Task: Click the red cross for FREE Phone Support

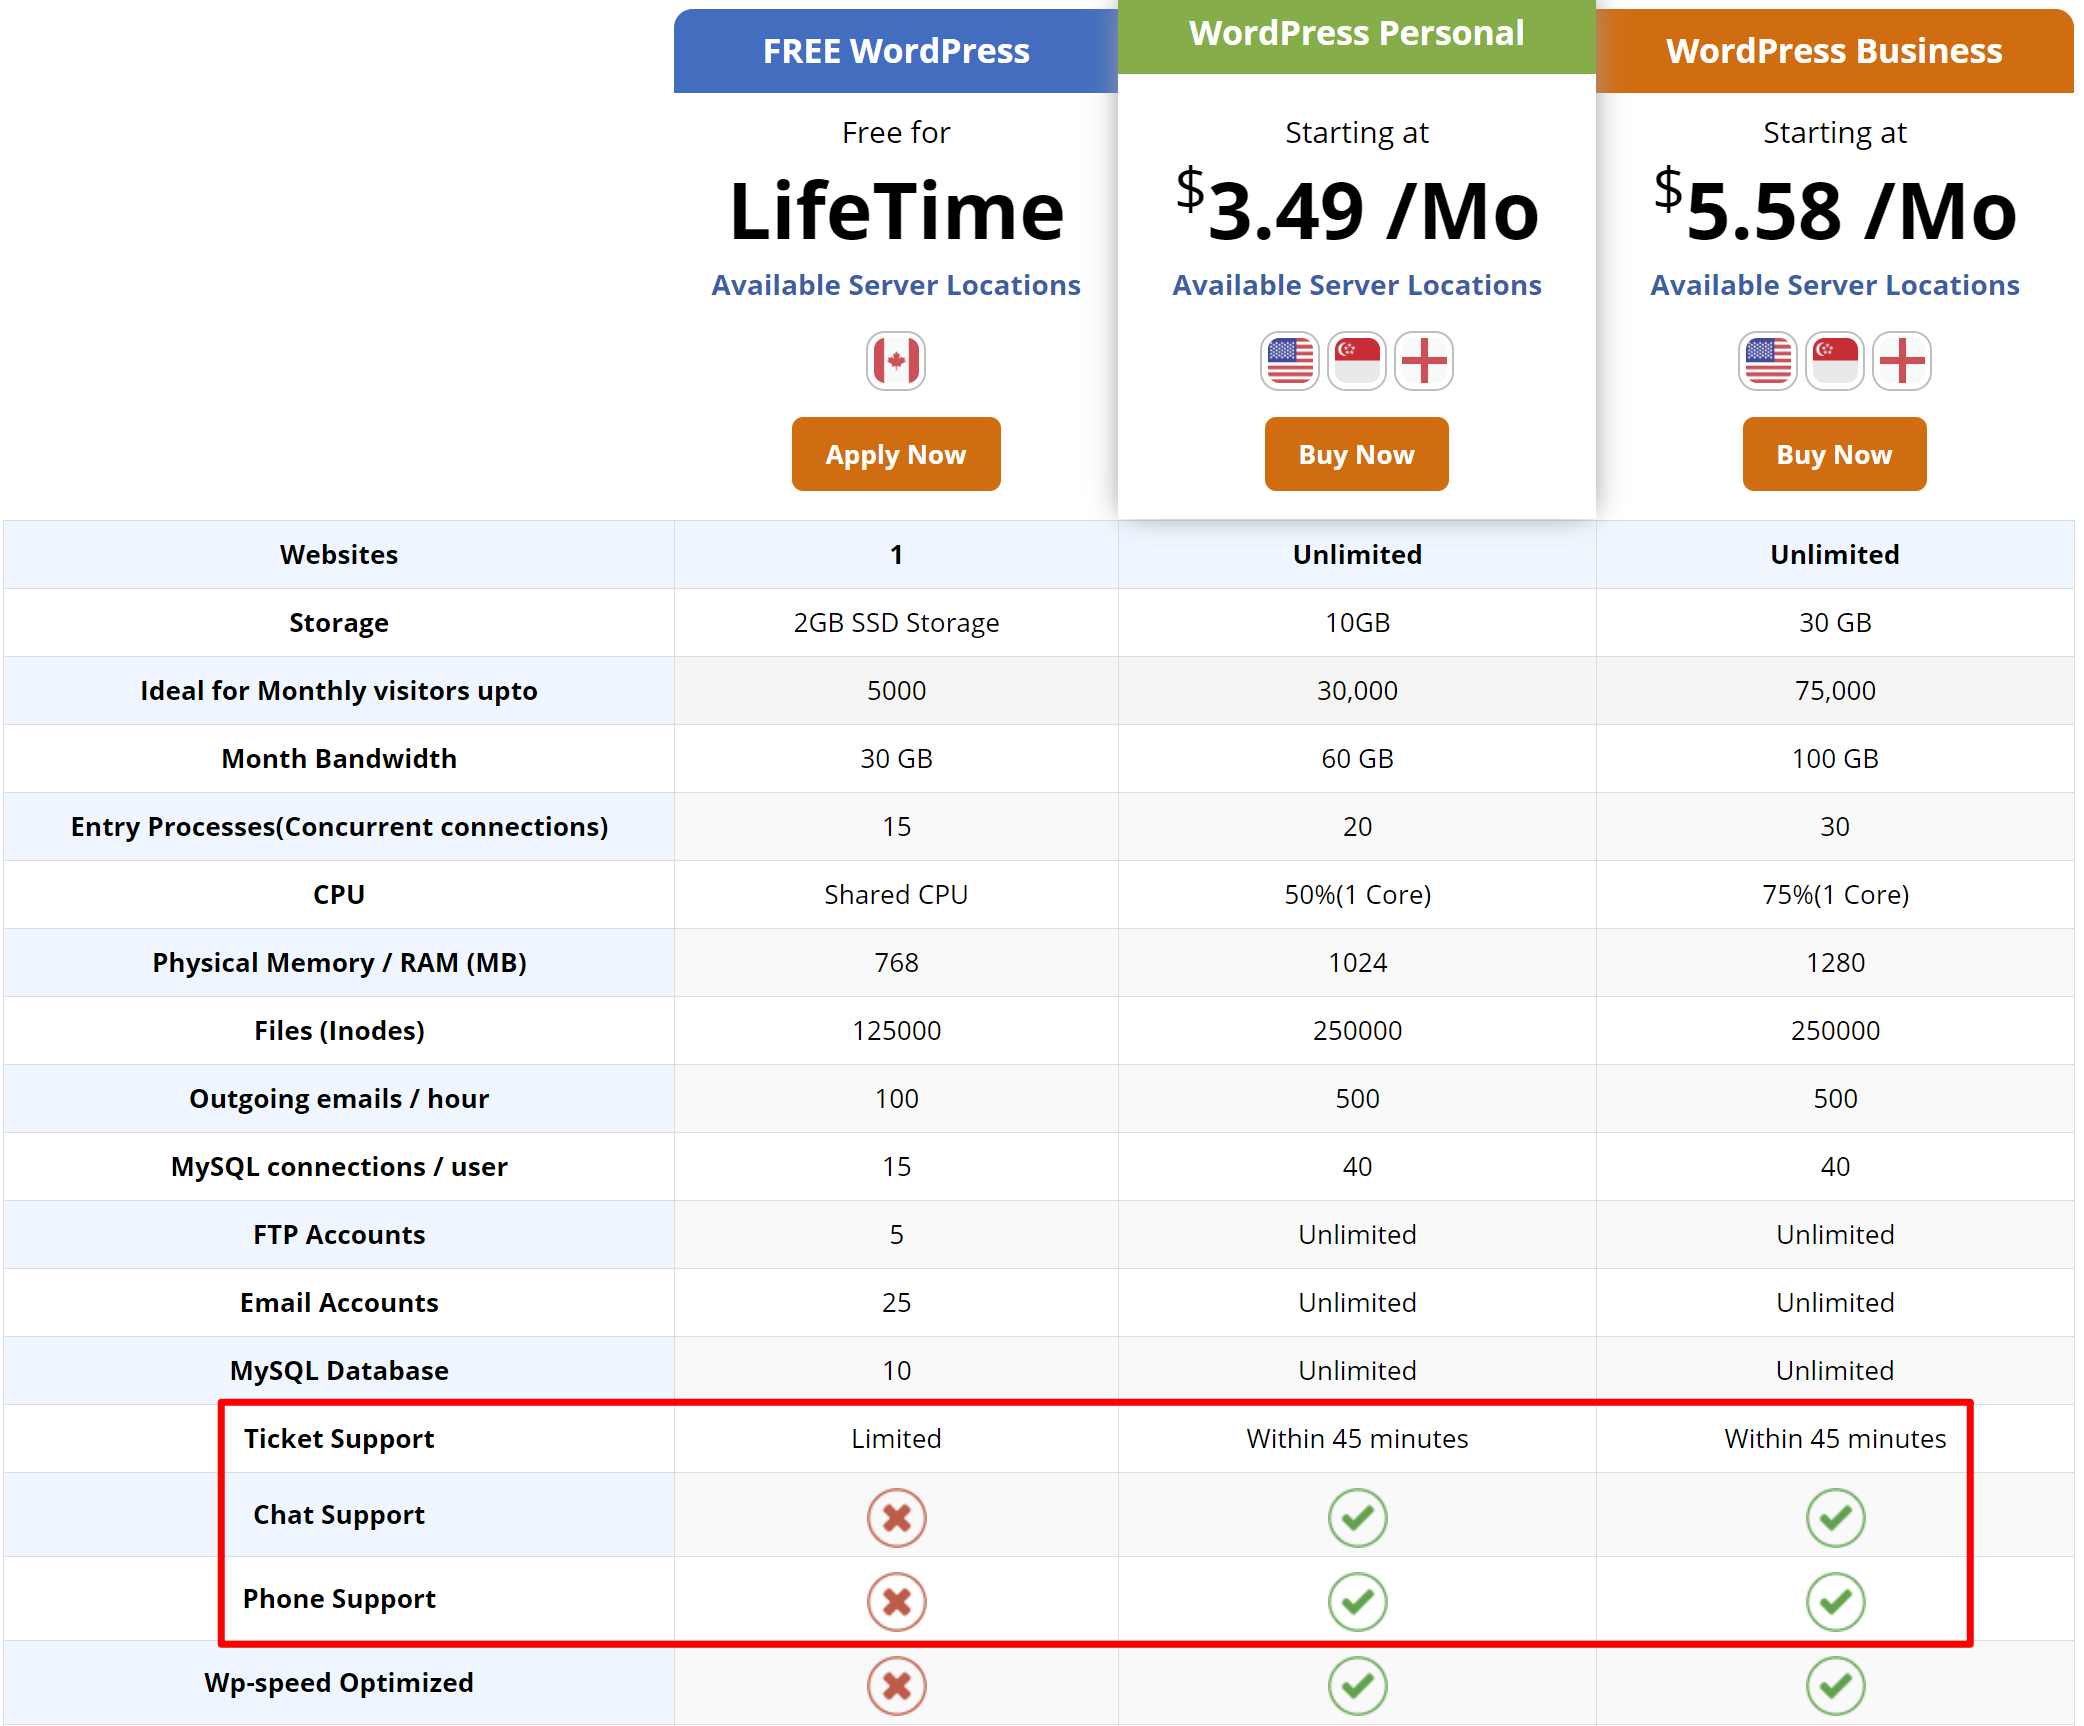Action: click(x=896, y=1602)
